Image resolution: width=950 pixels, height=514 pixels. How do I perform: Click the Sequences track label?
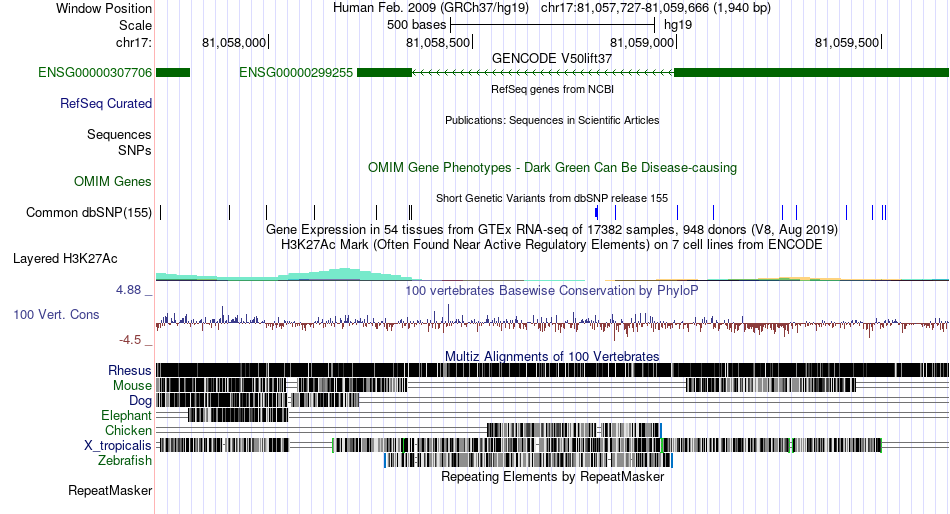(119, 135)
